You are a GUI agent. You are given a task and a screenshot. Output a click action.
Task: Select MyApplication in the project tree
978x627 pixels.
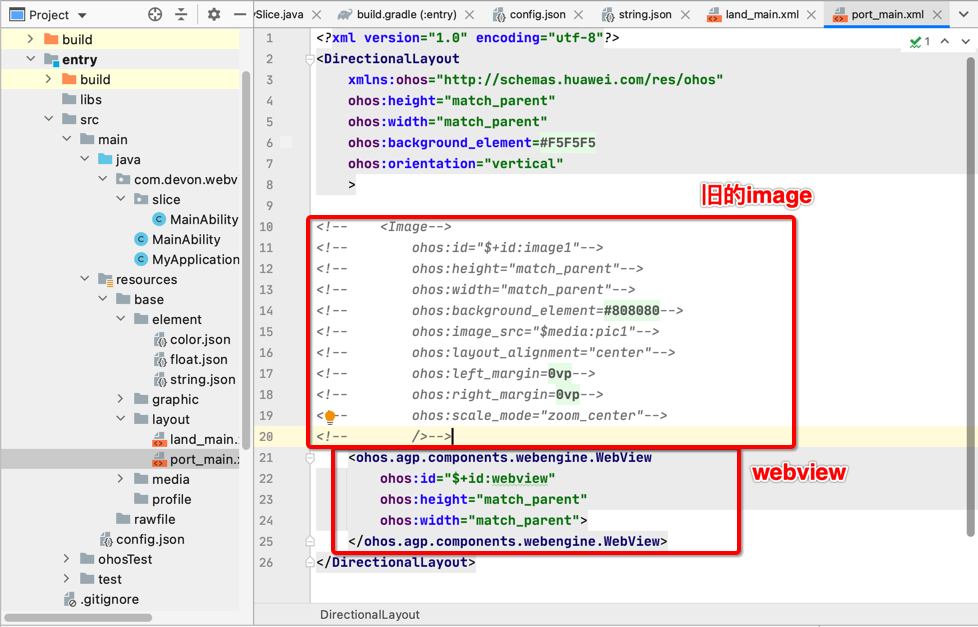click(x=197, y=259)
